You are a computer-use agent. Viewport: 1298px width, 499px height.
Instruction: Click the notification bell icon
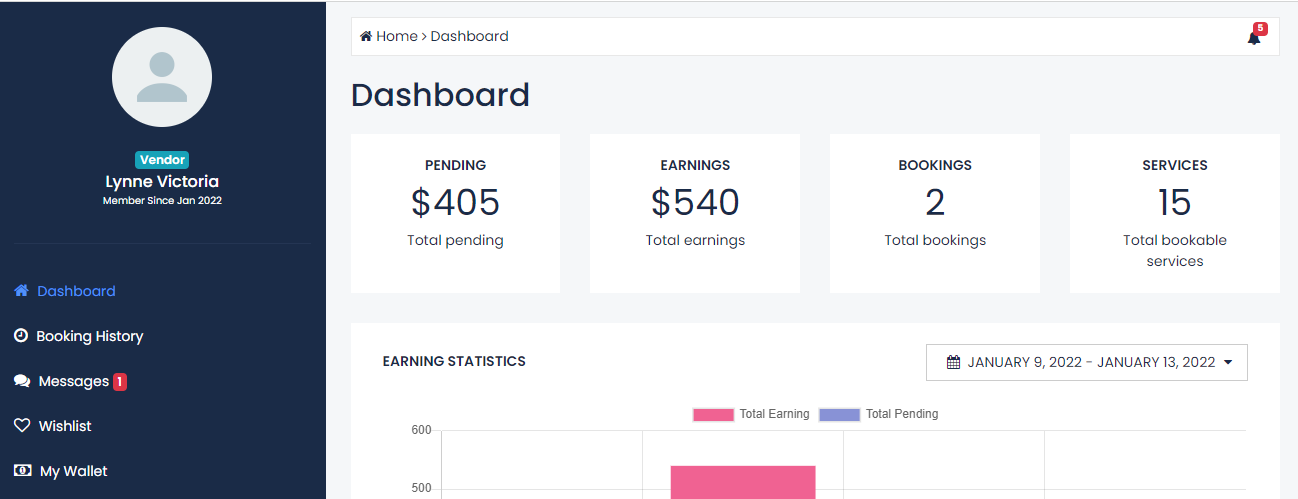(1253, 38)
